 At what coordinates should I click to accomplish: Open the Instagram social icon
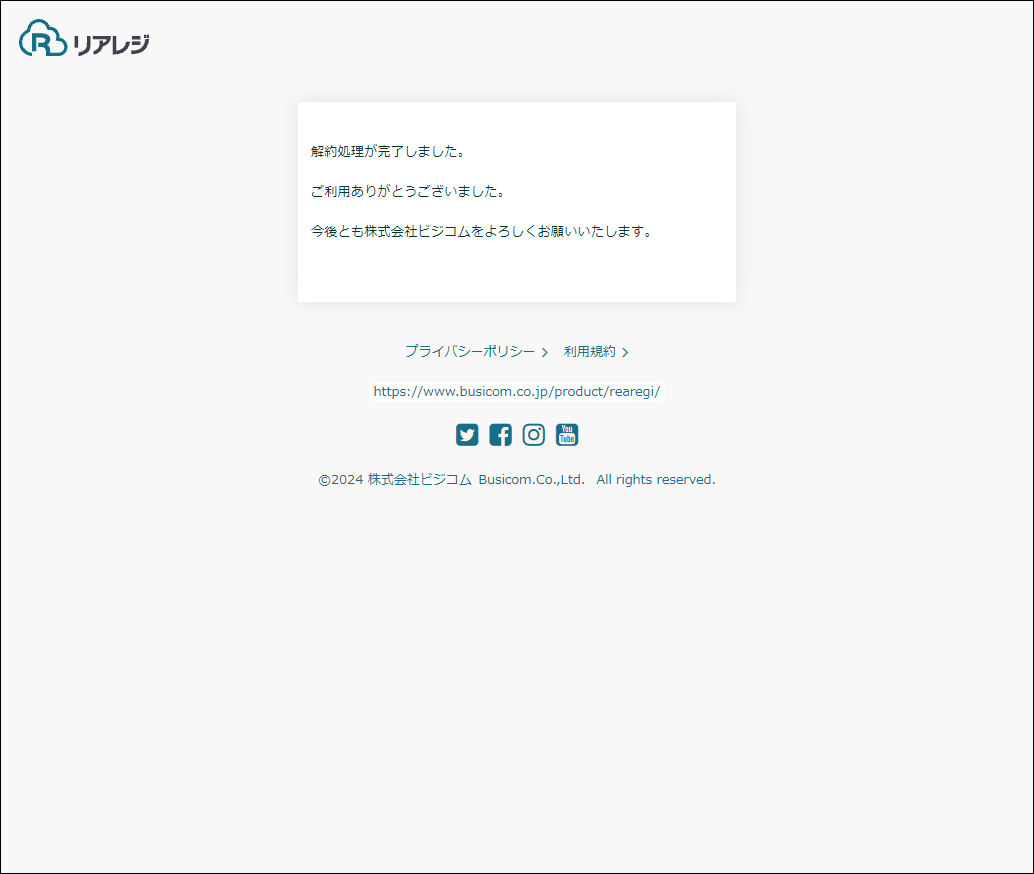pos(533,435)
